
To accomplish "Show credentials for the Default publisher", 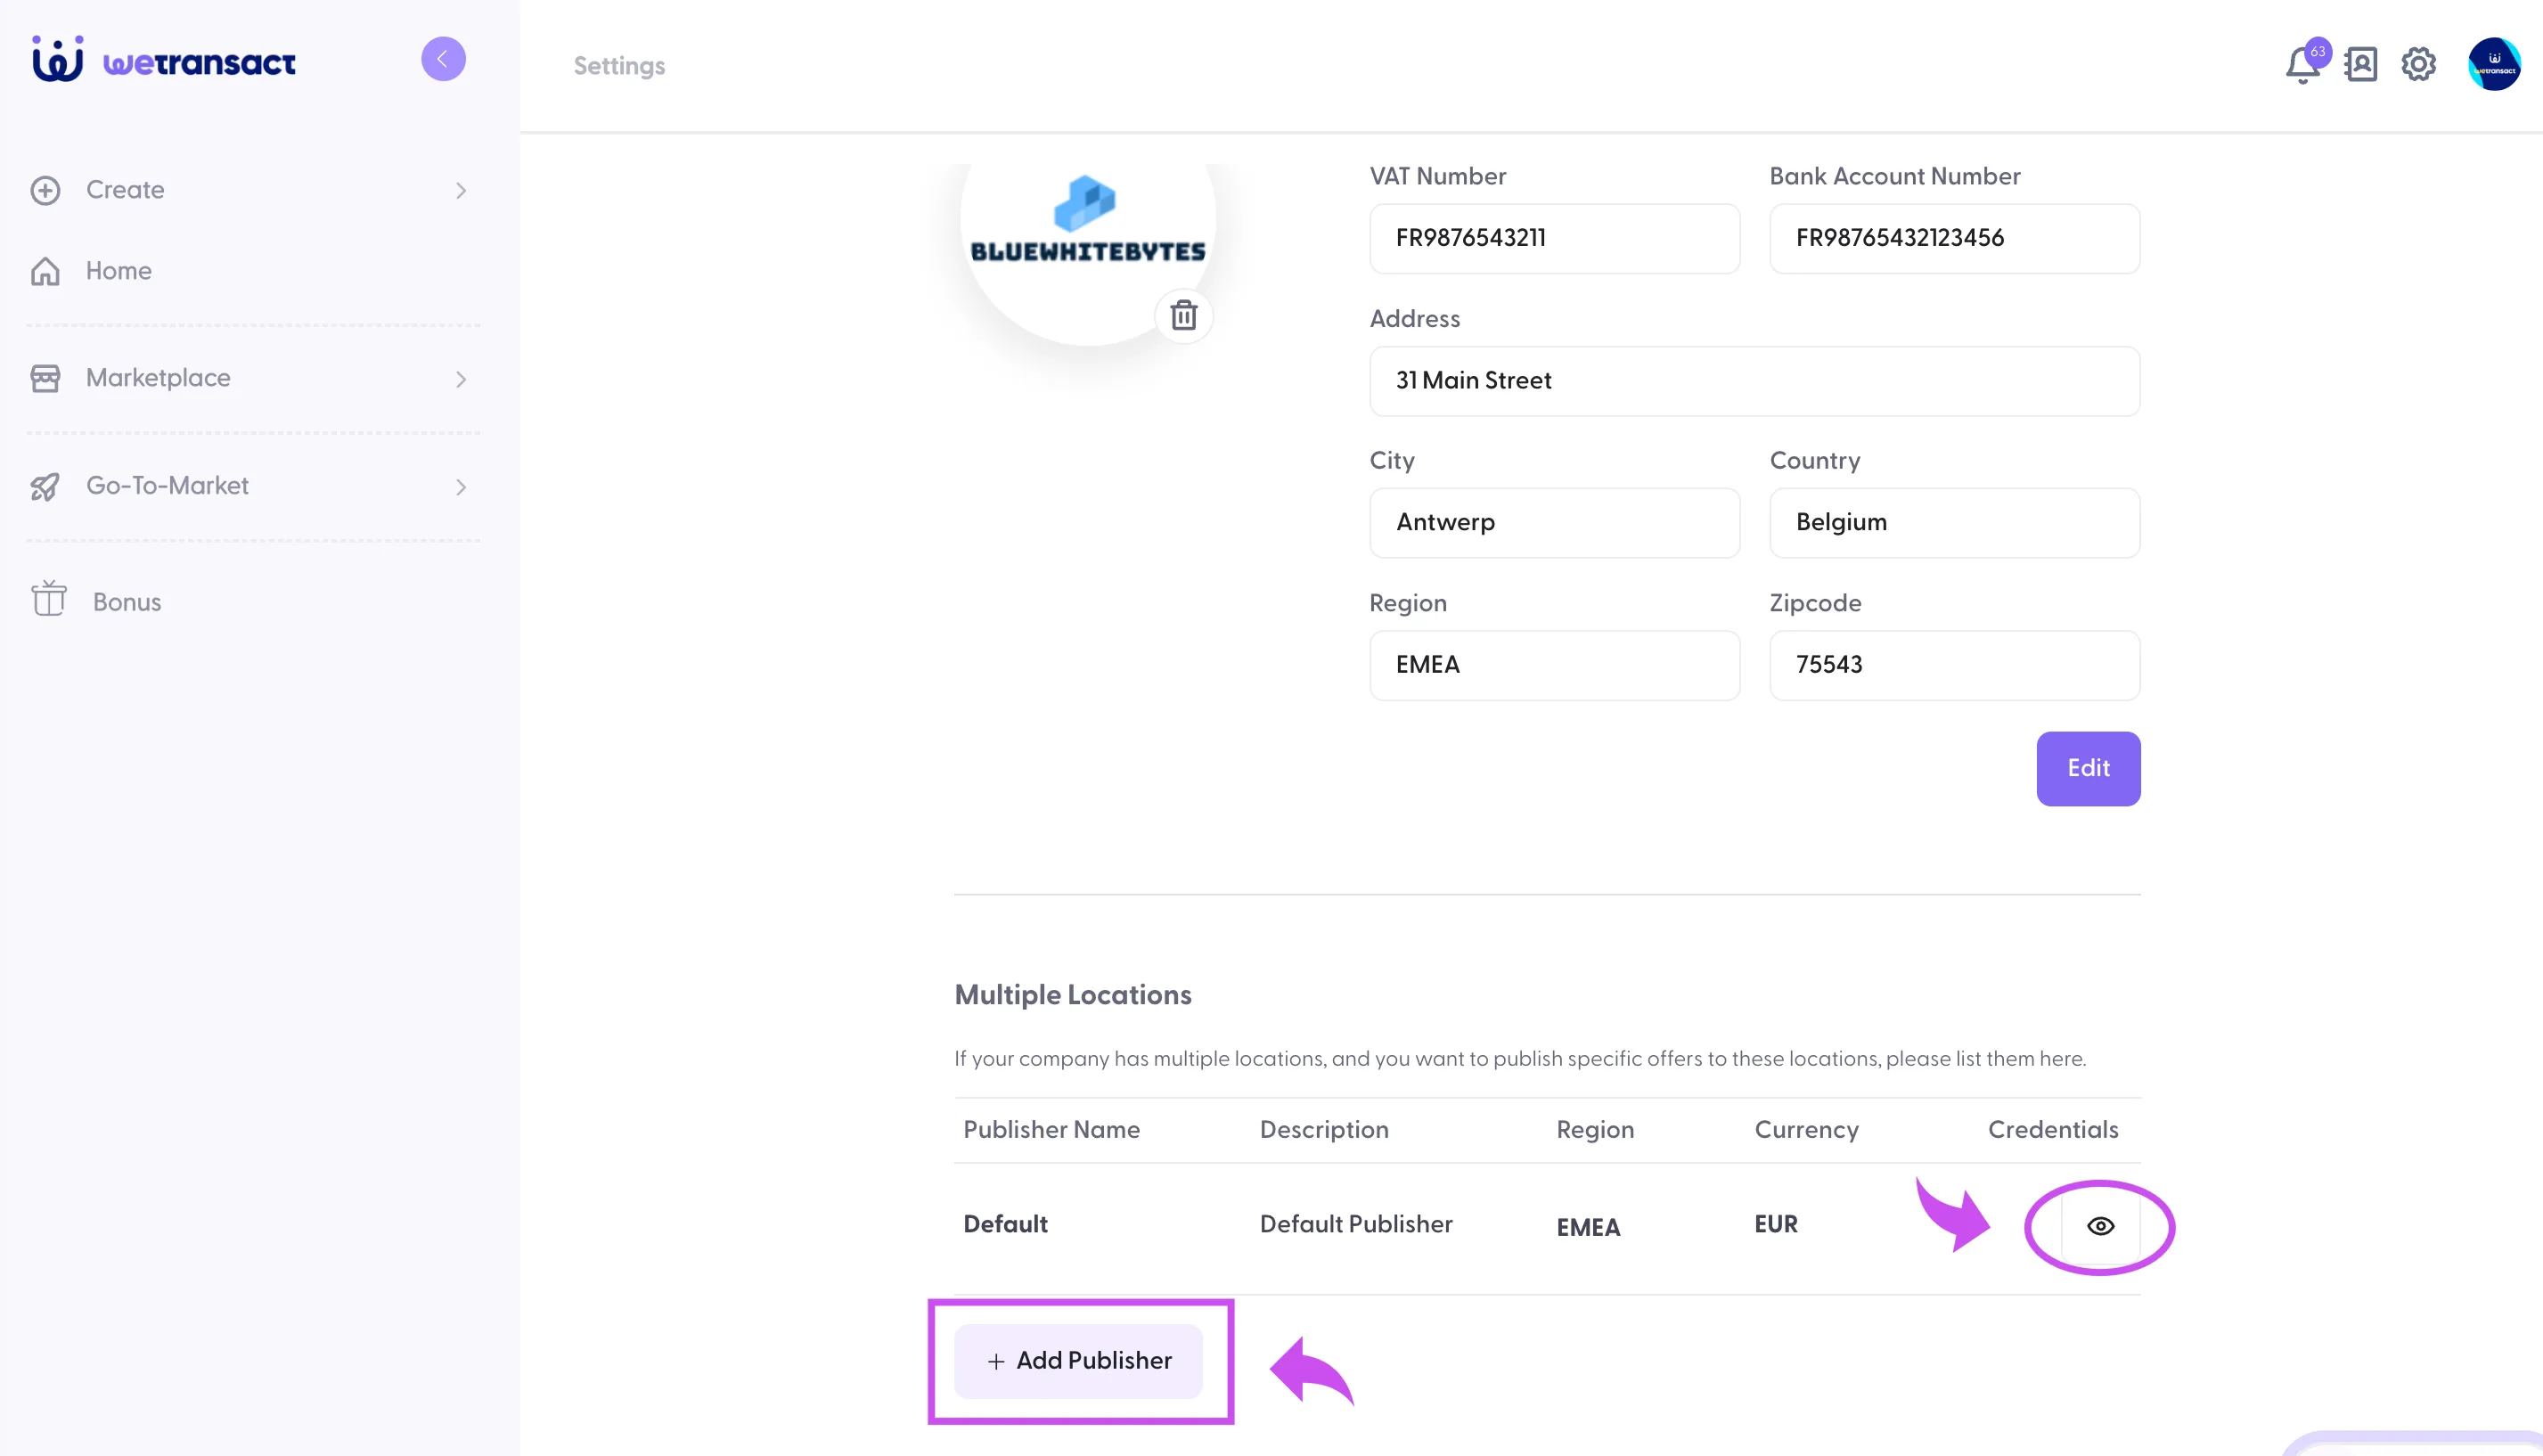I will coord(2100,1226).
